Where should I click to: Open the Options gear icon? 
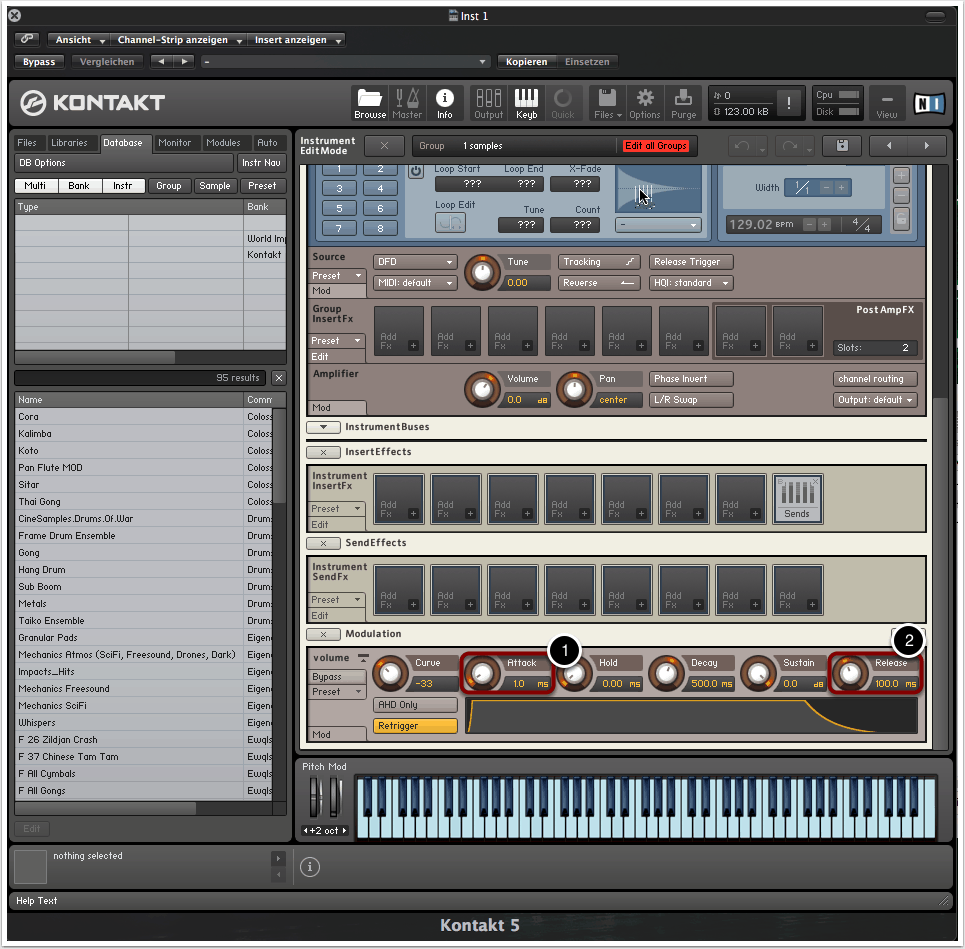point(645,102)
